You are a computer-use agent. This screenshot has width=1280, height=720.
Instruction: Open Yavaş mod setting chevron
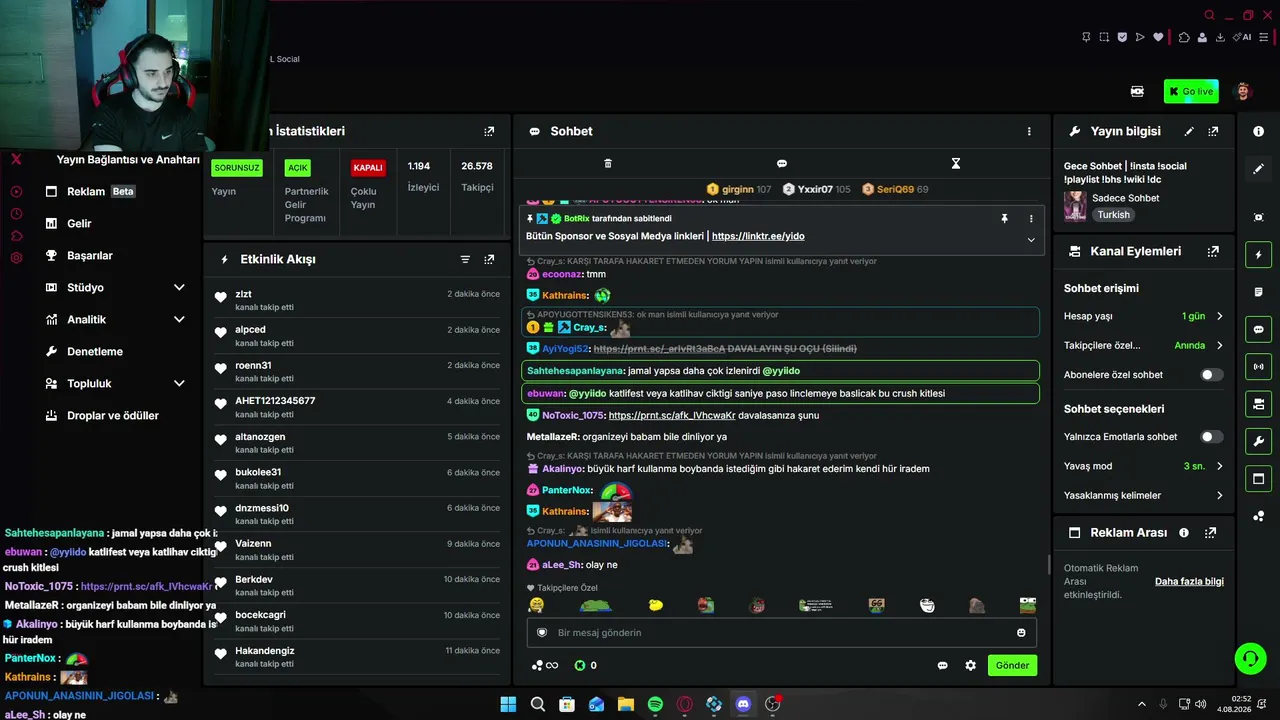1219,466
